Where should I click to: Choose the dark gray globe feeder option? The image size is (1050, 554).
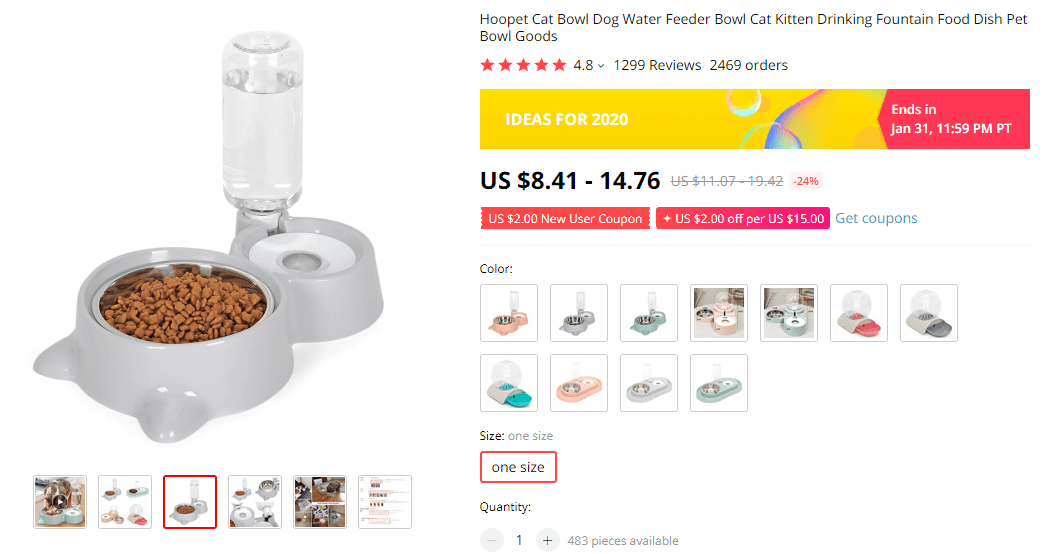coord(929,313)
